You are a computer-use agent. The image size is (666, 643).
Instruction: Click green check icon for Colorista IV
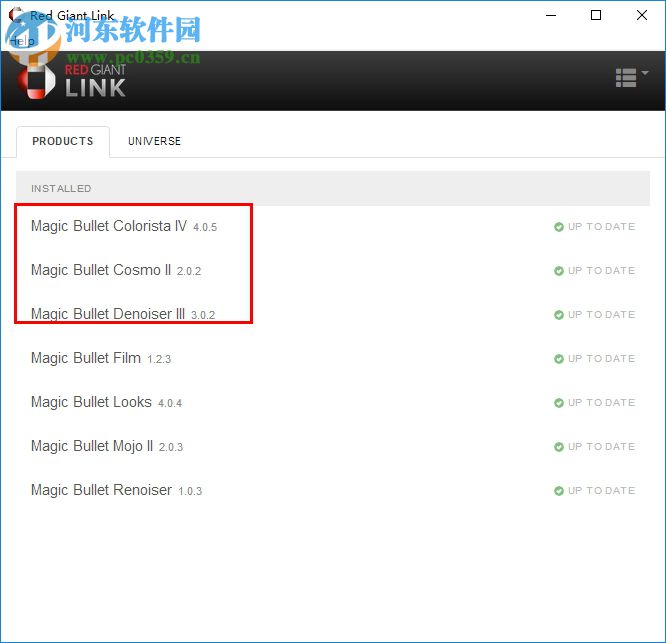point(559,227)
